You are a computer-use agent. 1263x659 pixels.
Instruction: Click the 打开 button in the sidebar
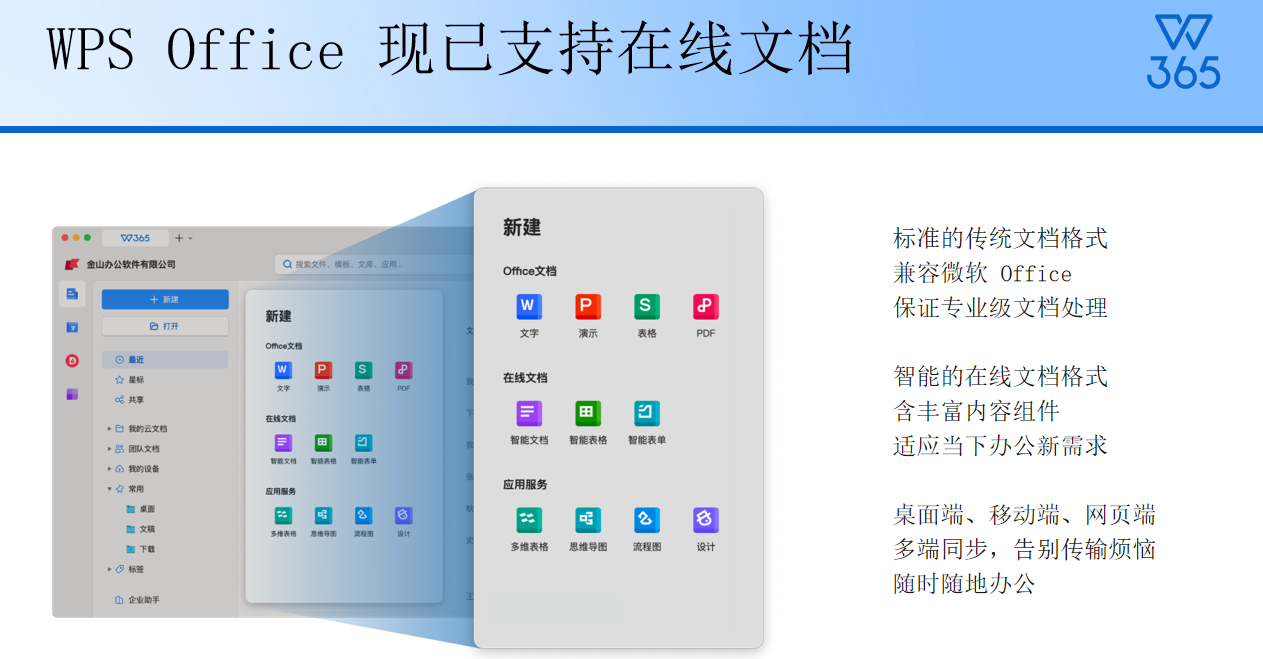165,326
